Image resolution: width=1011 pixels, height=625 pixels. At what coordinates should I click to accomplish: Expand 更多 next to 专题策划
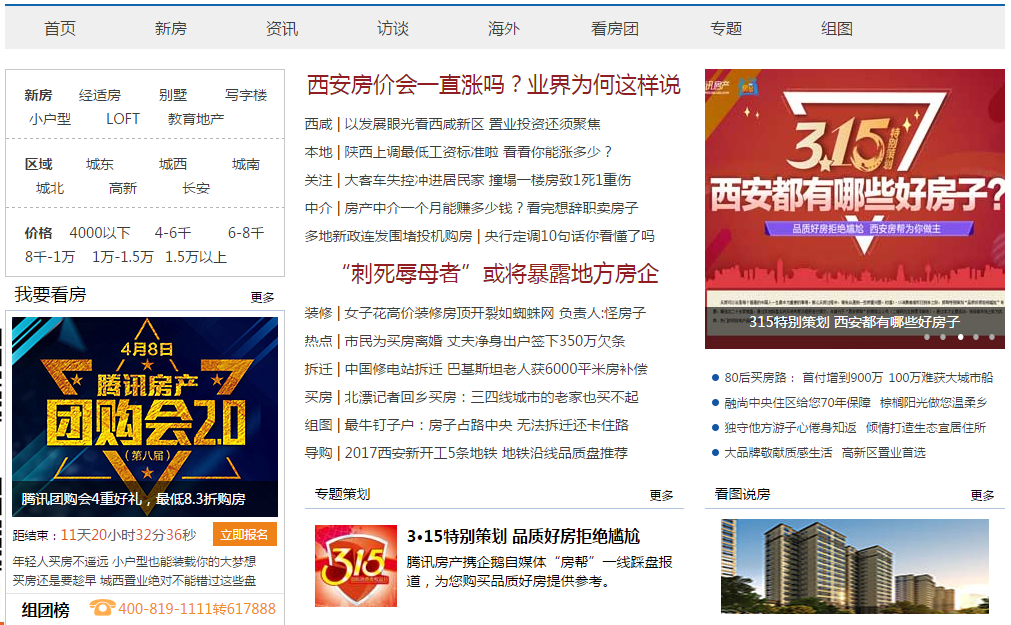661,495
